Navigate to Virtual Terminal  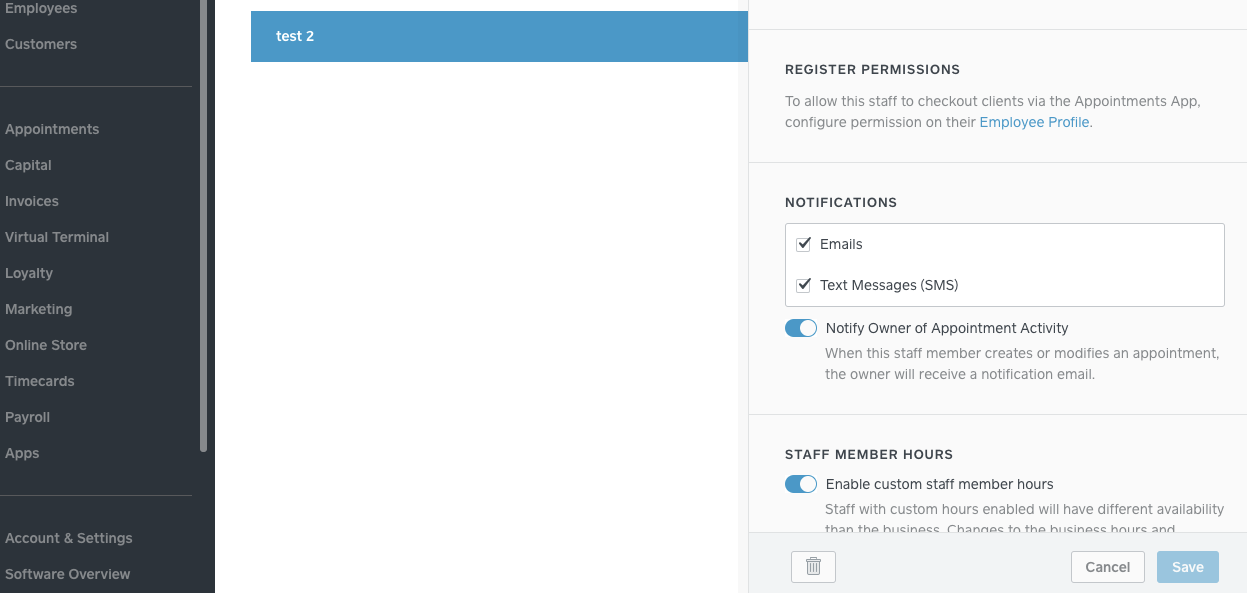tap(57, 237)
